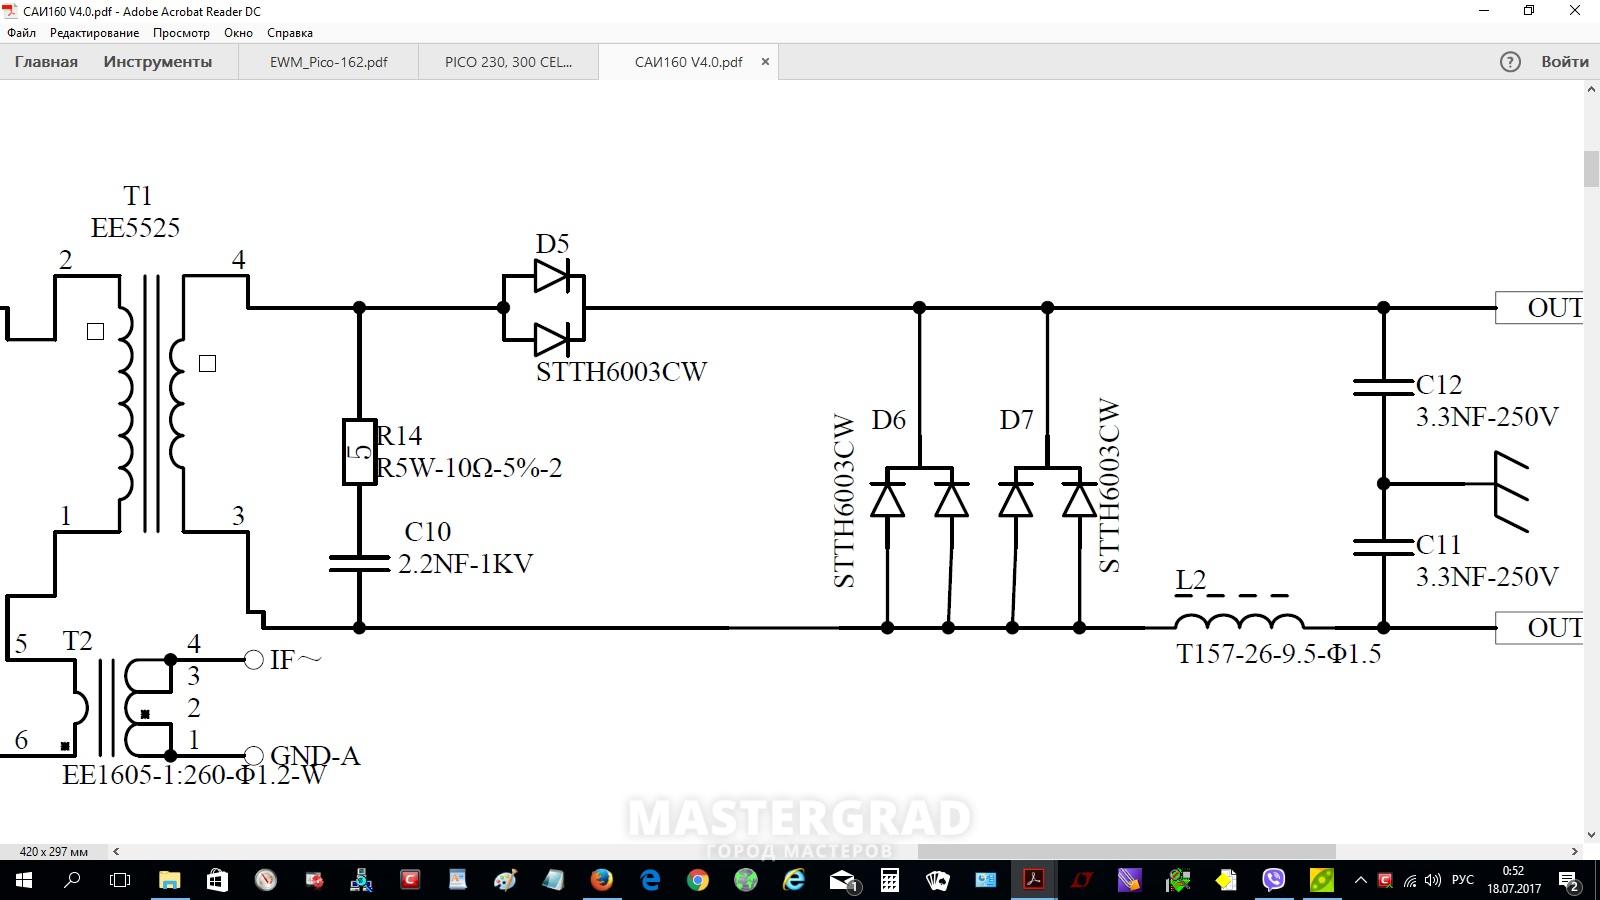This screenshot has height=900, width=1600.
Task: Click the 420 x 297 мм page size label
Action: (x=54, y=852)
